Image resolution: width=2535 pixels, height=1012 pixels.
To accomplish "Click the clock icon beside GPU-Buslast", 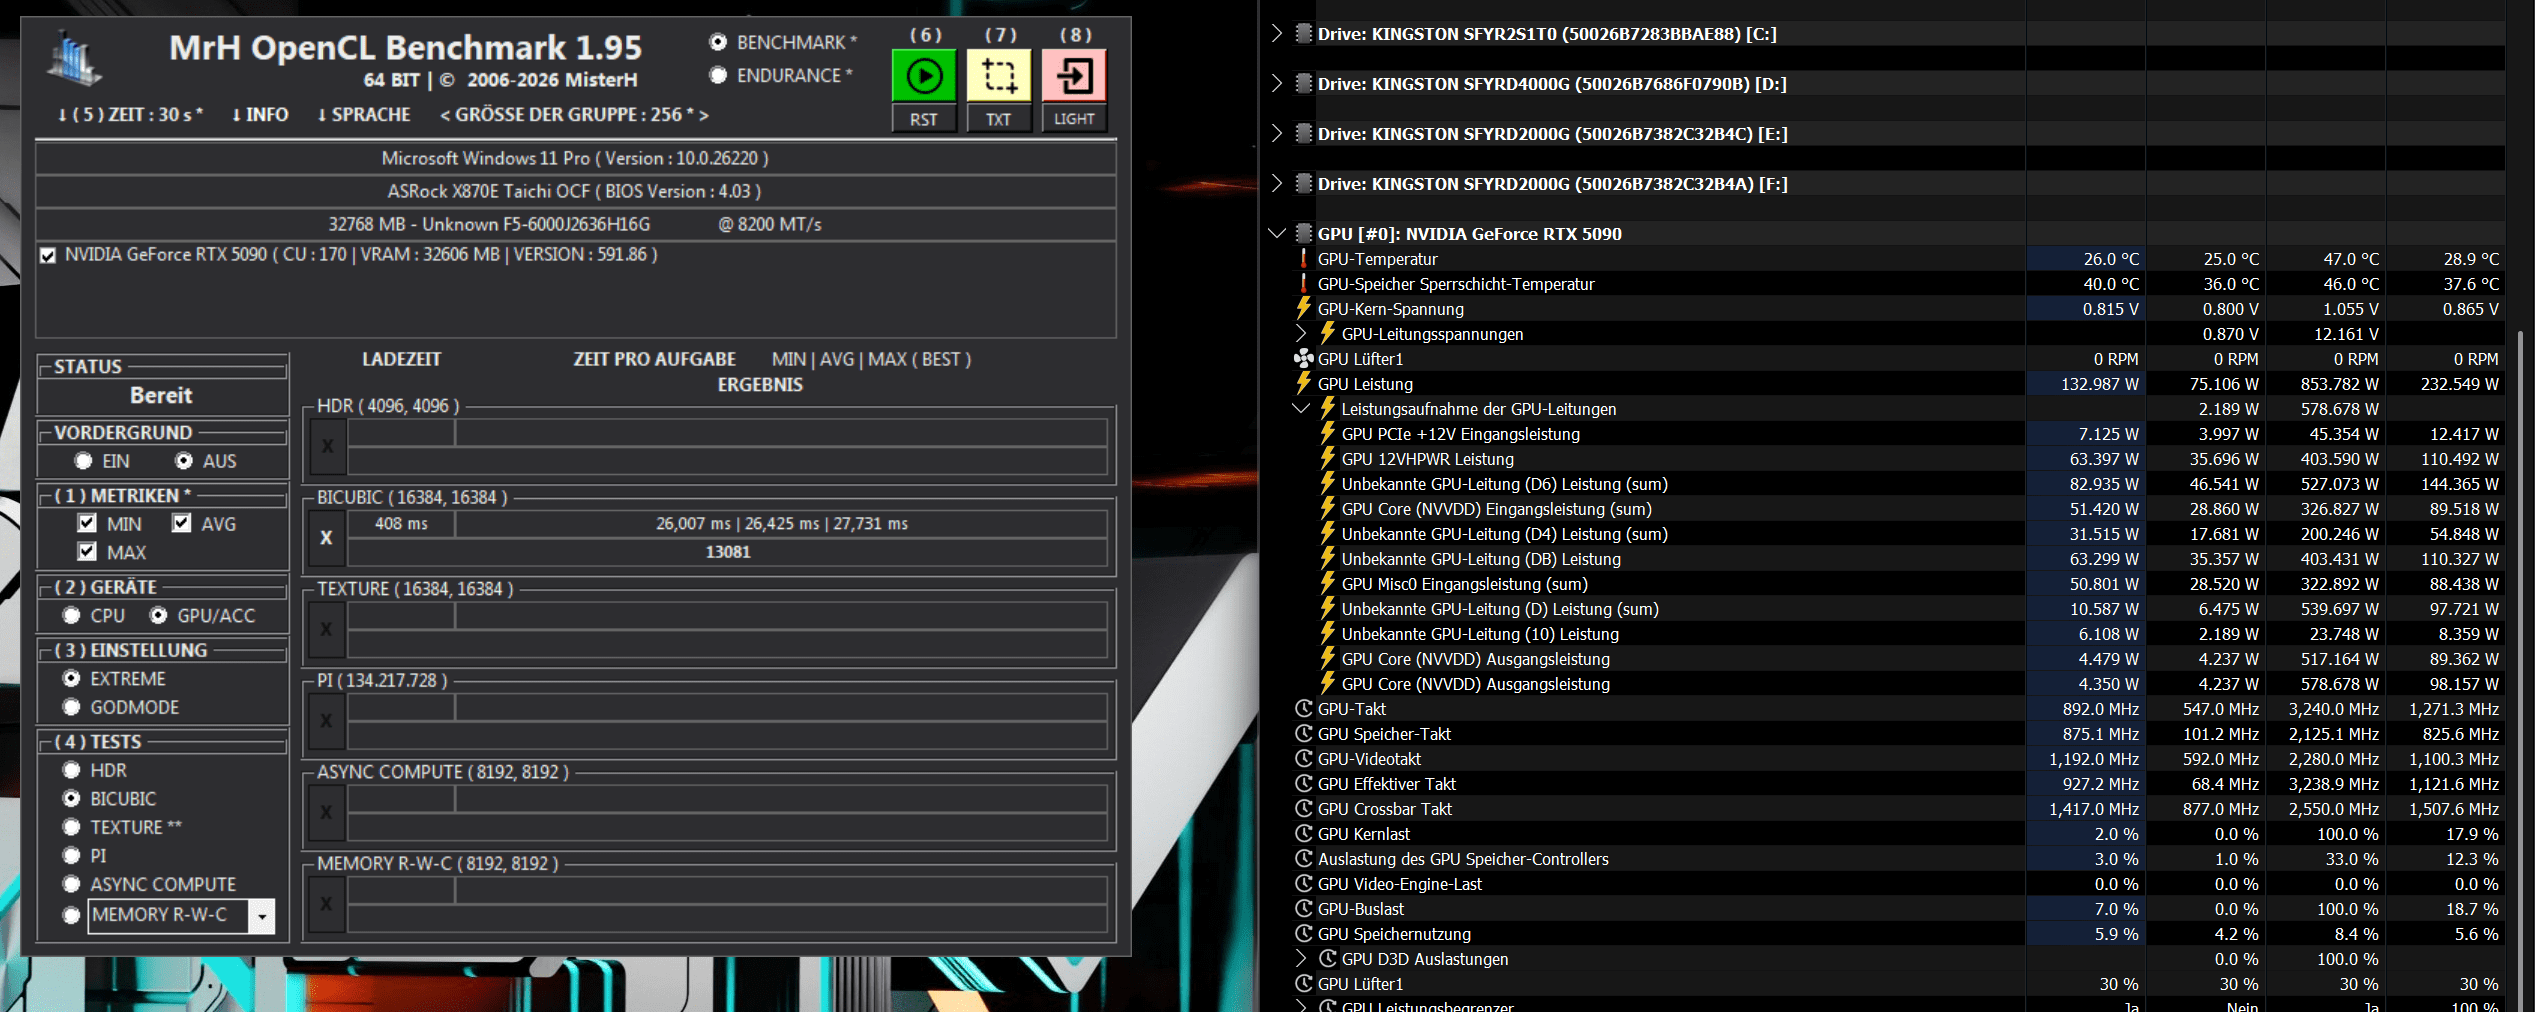I will 1304,909.
